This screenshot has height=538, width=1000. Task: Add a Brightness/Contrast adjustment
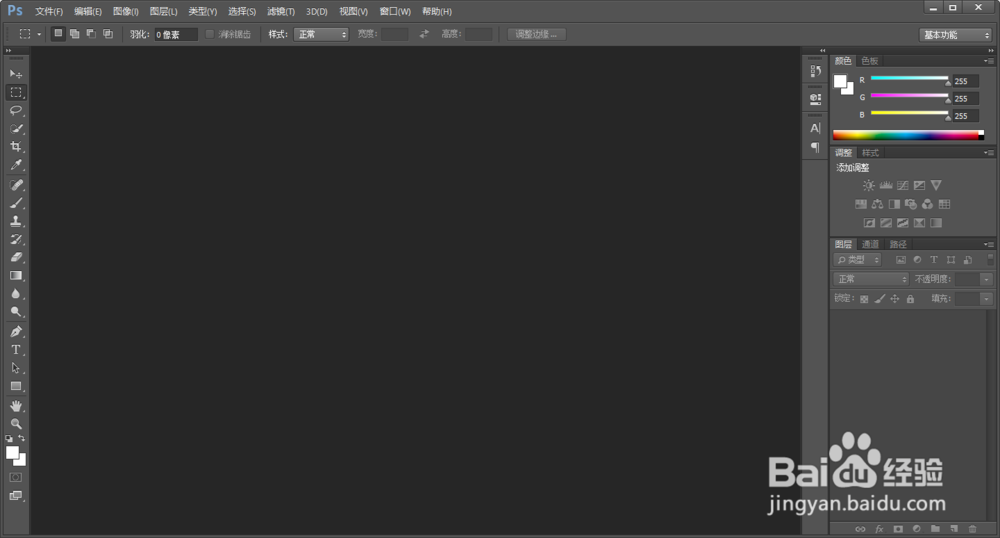[x=869, y=185]
